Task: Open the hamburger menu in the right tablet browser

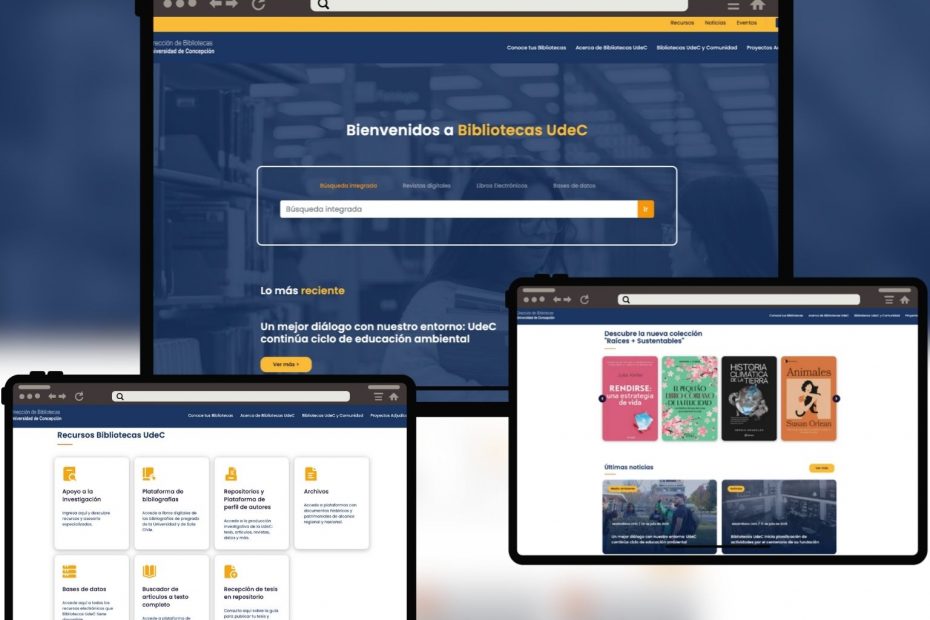Action: pos(888,300)
